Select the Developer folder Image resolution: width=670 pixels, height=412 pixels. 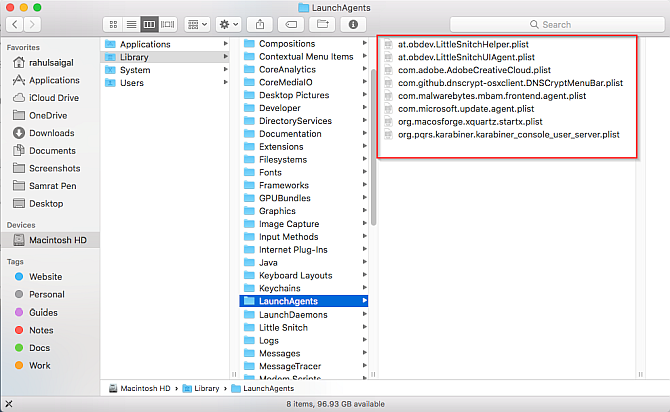coord(304,108)
